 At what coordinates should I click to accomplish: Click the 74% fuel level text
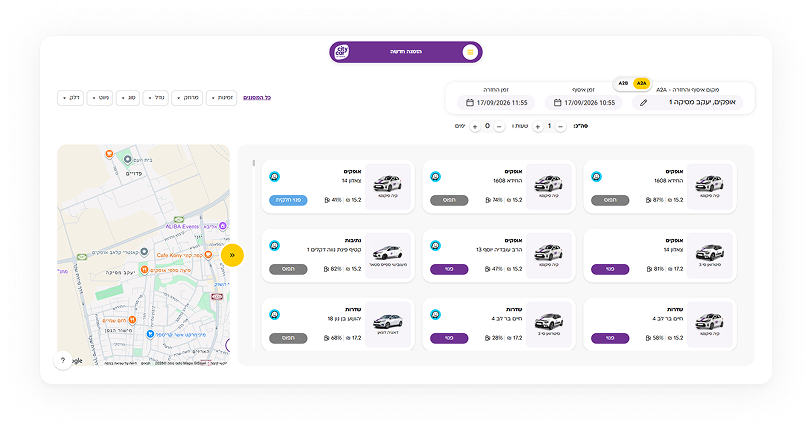point(498,200)
